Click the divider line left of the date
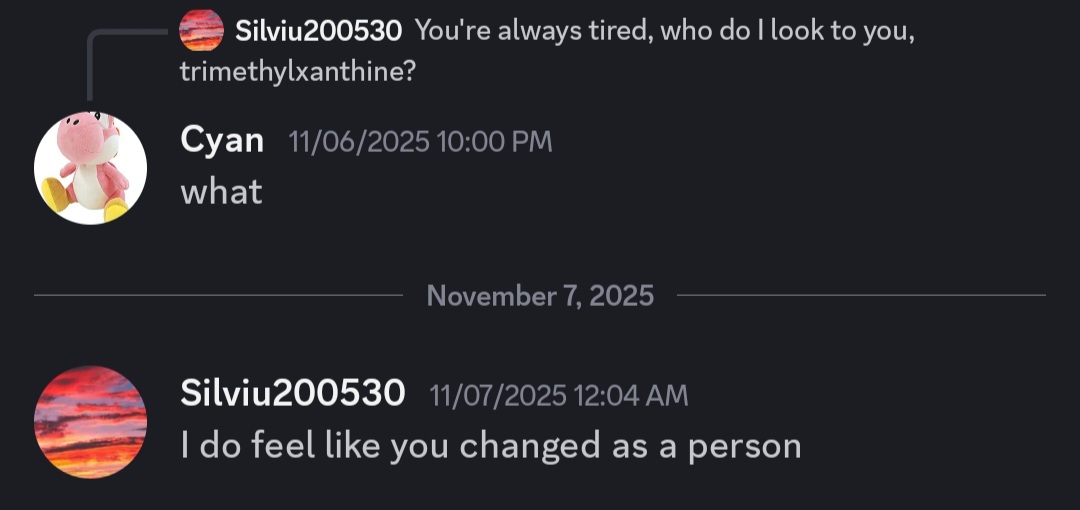Image resolution: width=1080 pixels, height=510 pixels. [218, 296]
